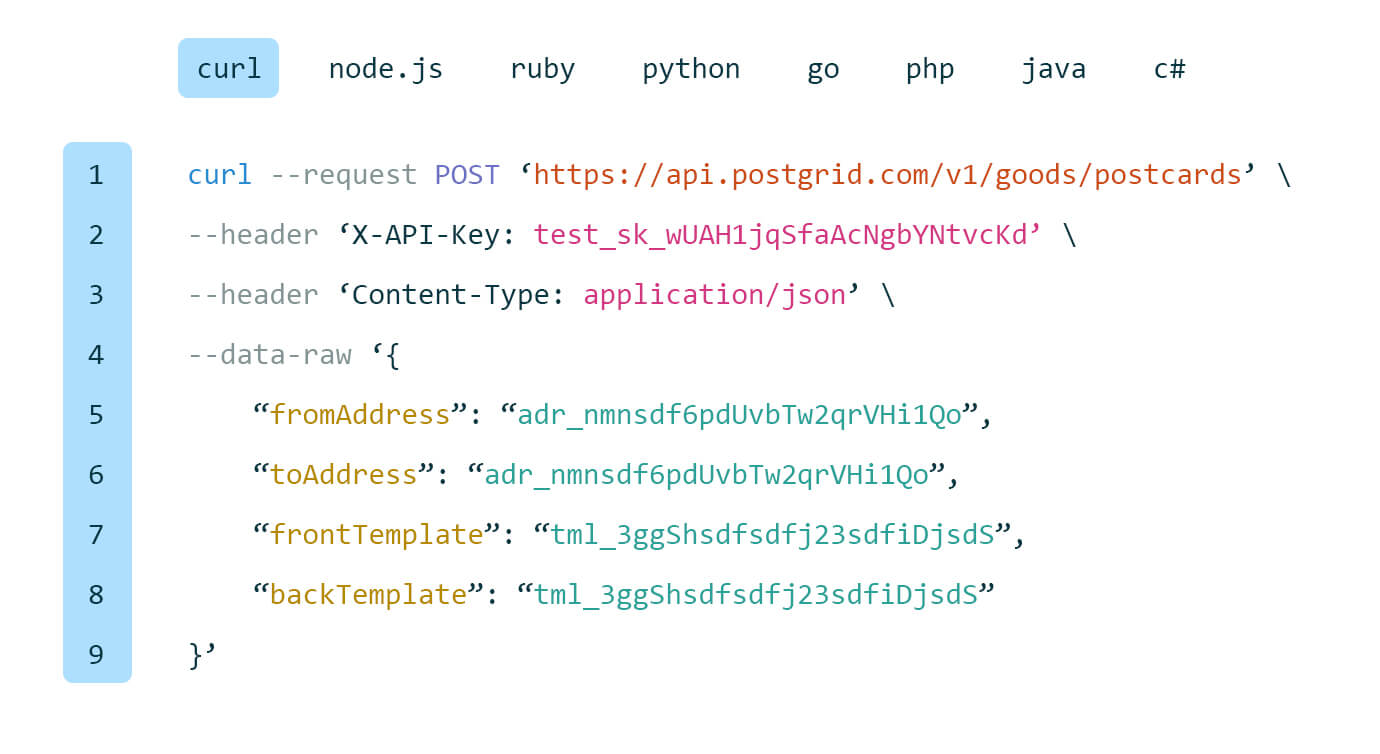This screenshot has width=1380, height=754.
Task: Show the c# code example
Action: [x=1169, y=69]
